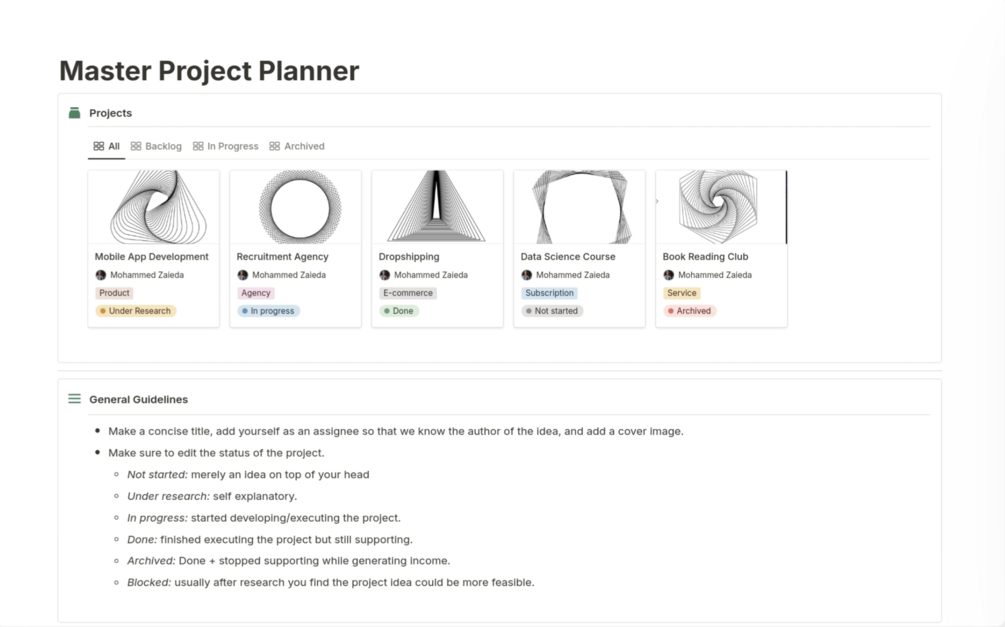The width and height of the screenshot is (1005, 627).
Task: Click the green Projects database icon
Action: 74,112
